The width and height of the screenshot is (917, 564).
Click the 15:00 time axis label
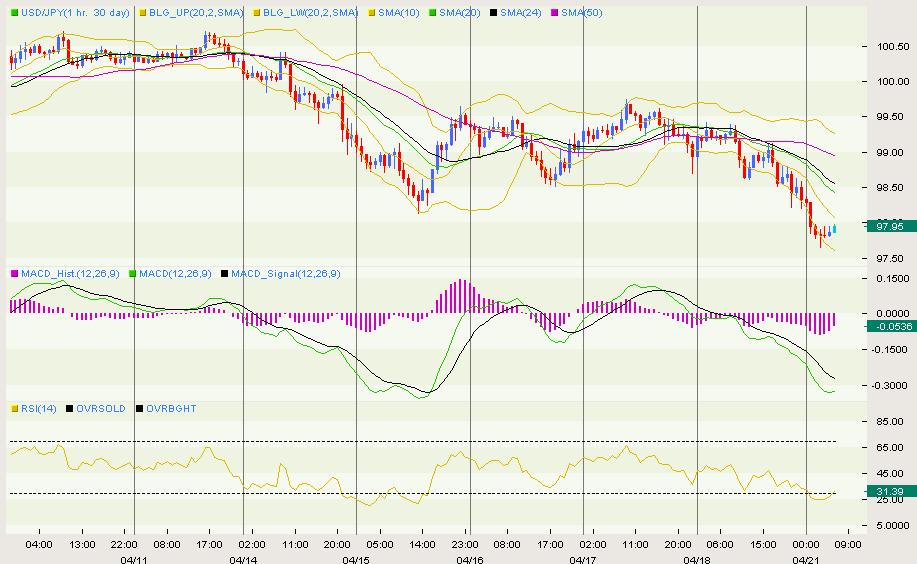tap(763, 545)
